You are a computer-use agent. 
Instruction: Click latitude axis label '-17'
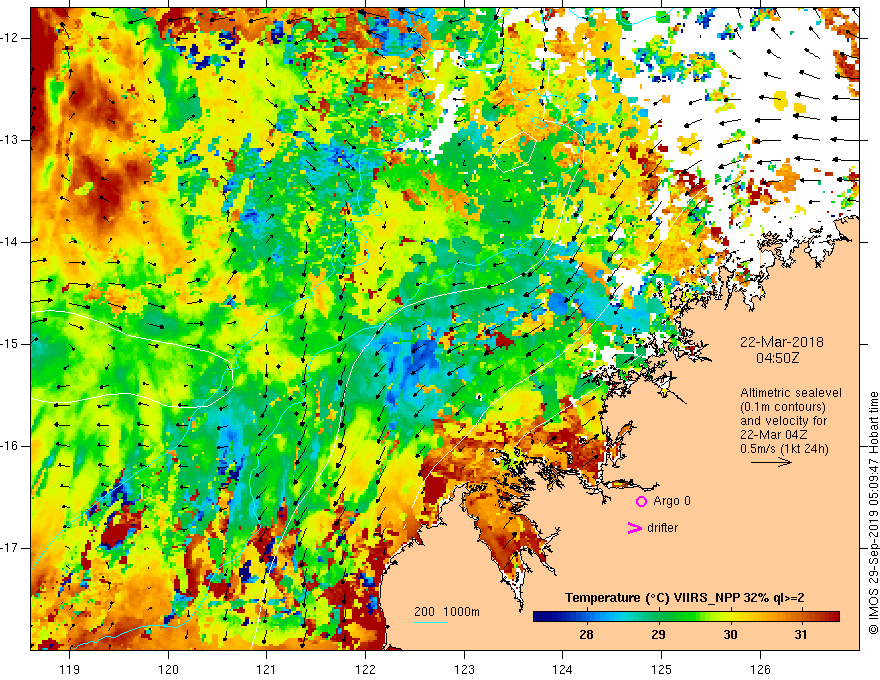pyautogui.click(x=10, y=548)
